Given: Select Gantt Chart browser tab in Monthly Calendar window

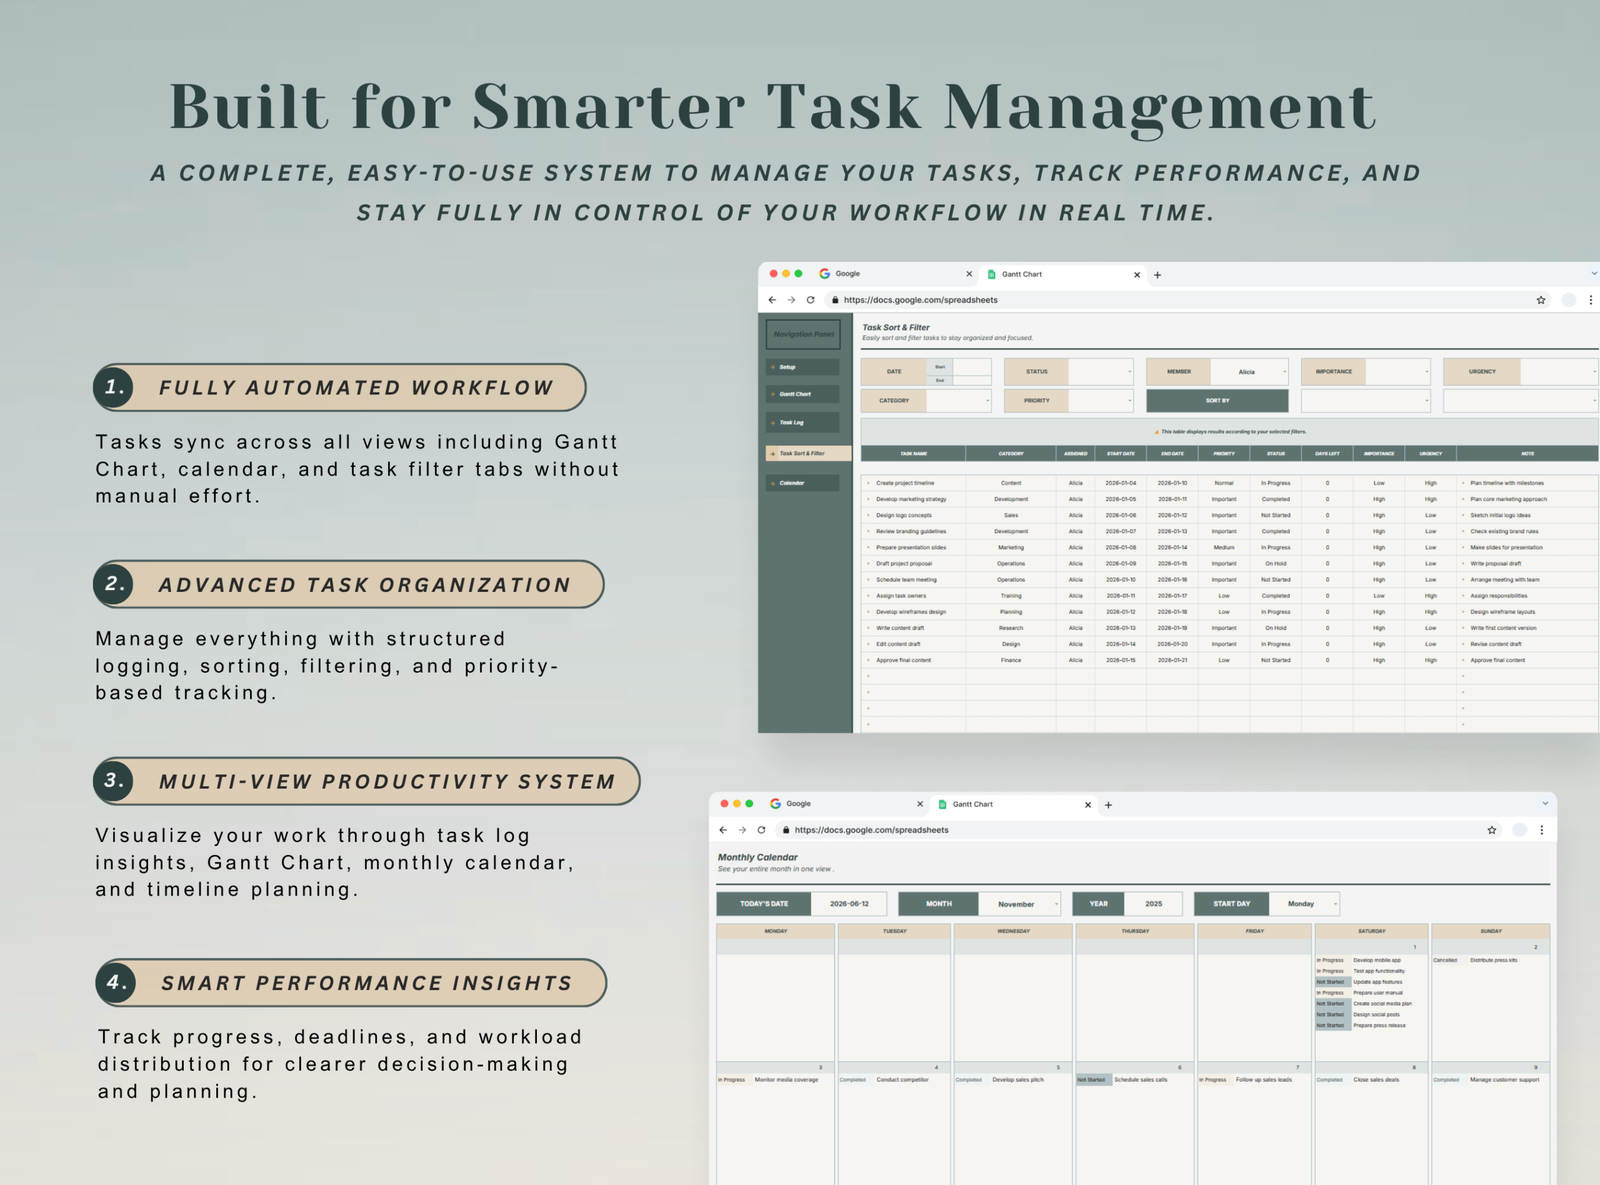Looking at the screenshot, I should coord(1015,804).
